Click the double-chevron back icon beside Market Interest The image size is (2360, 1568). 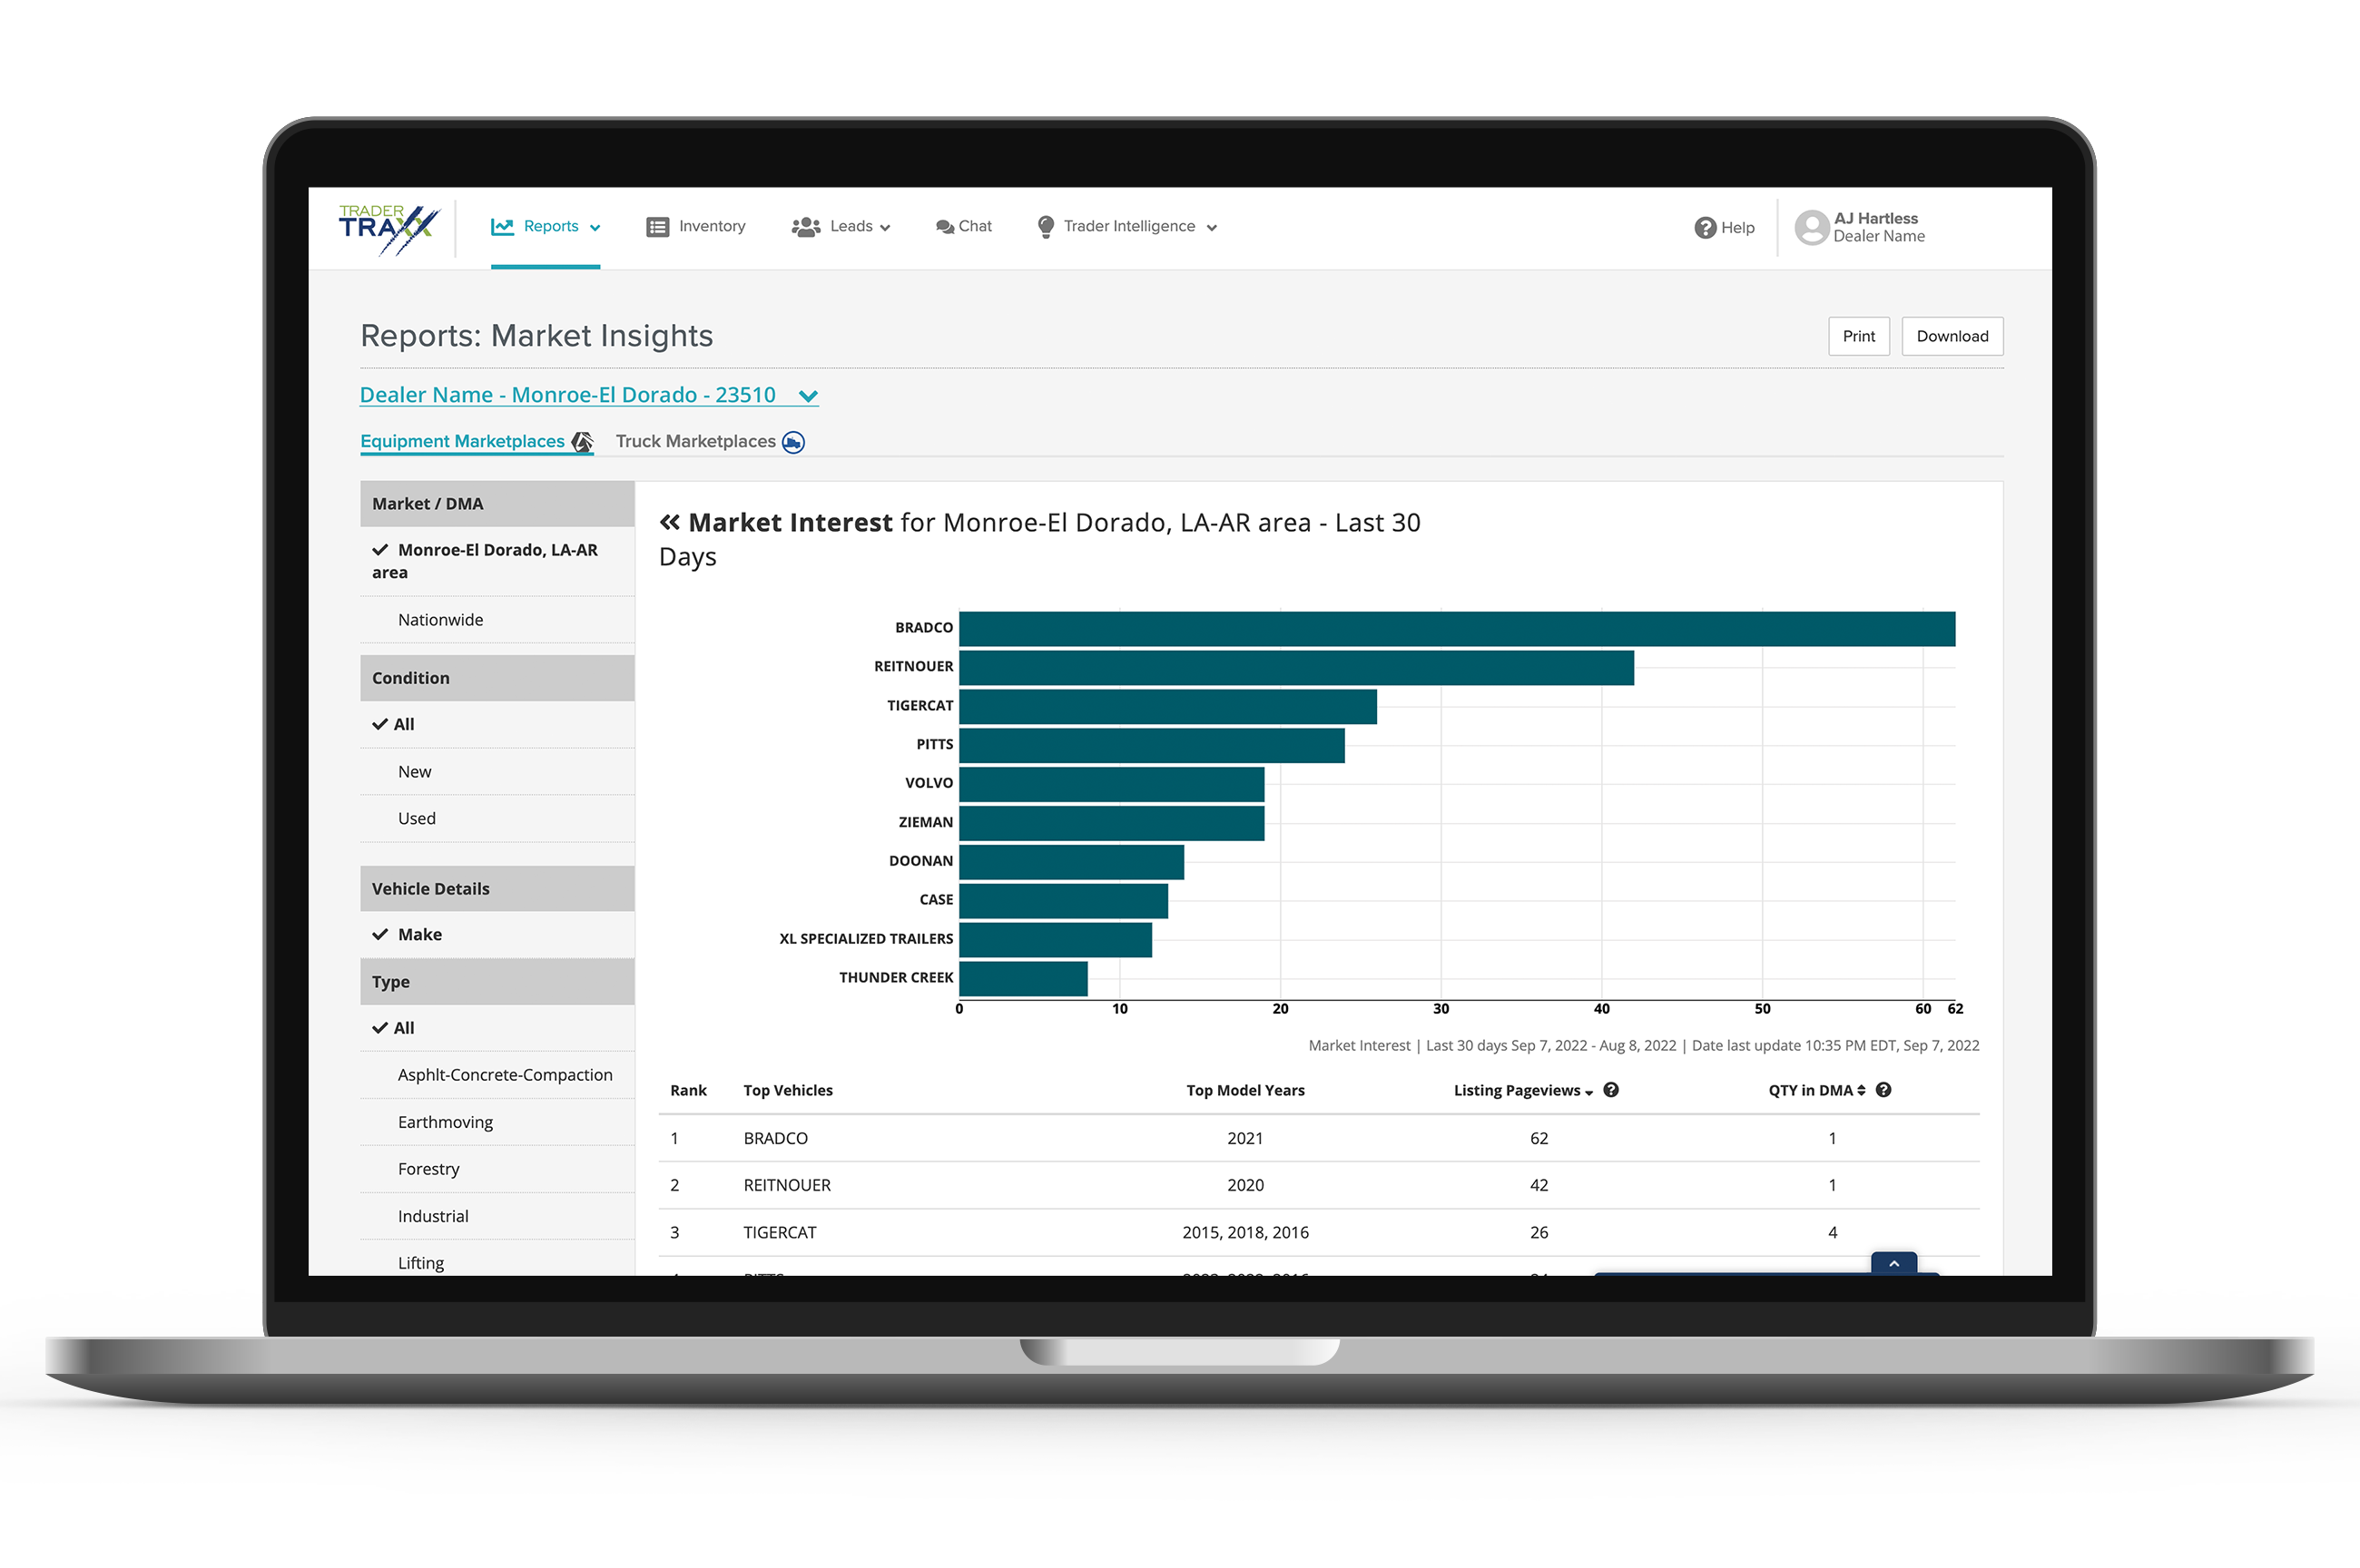[670, 522]
